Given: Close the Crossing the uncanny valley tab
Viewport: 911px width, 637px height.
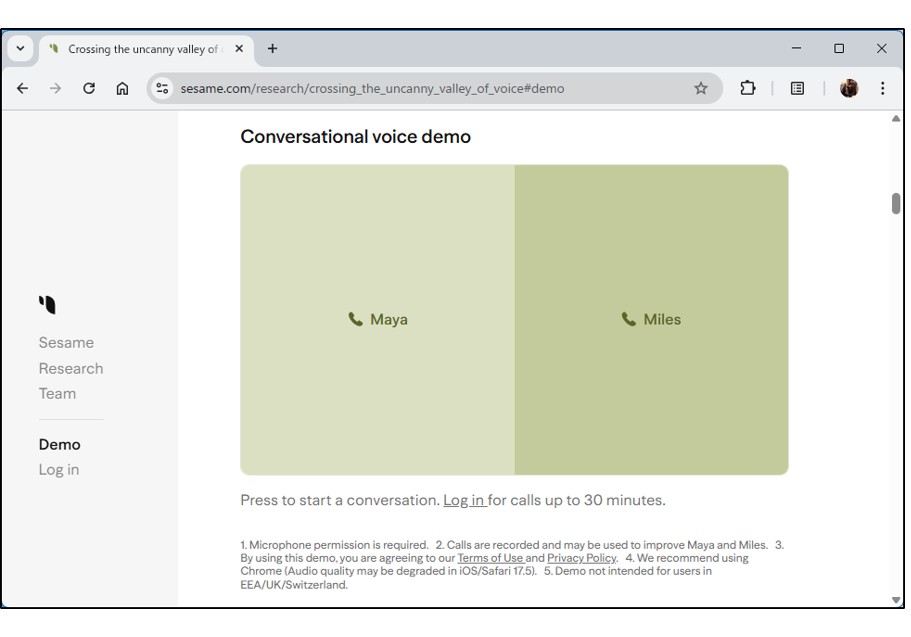Looking at the screenshot, I should tap(239, 49).
